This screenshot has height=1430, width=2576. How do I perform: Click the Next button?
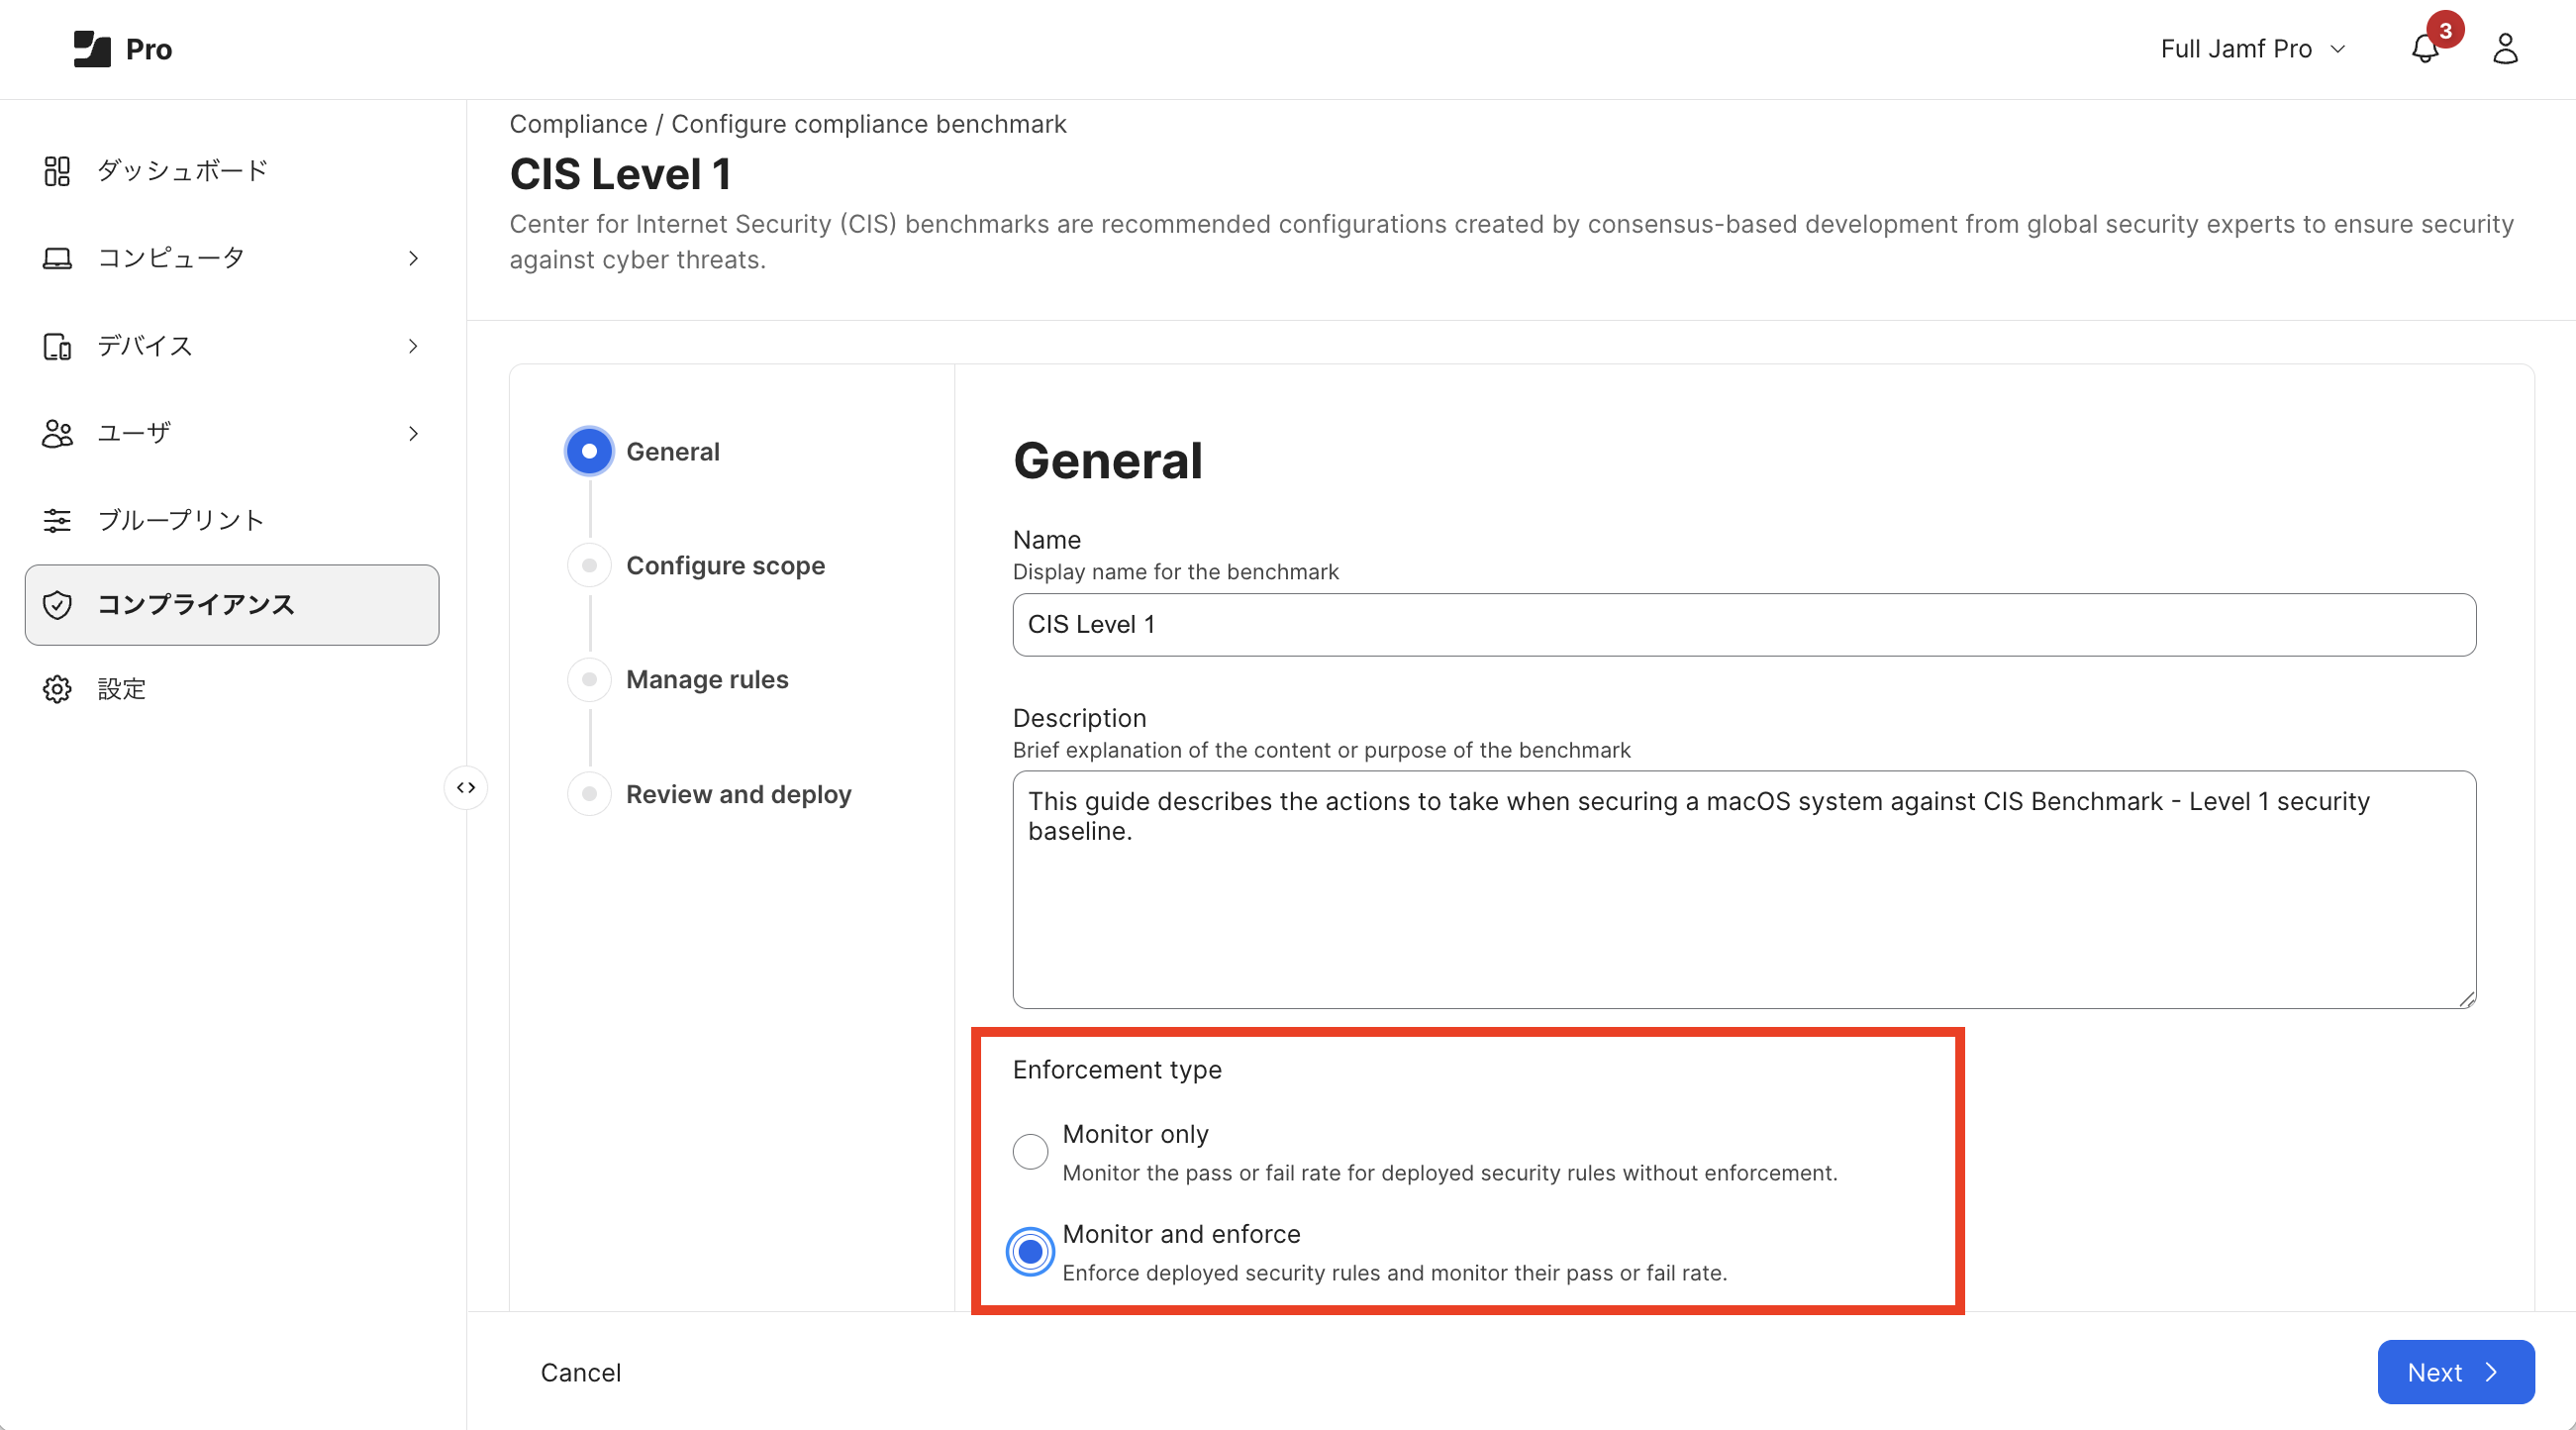pyautogui.click(x=2455, y=1372)
